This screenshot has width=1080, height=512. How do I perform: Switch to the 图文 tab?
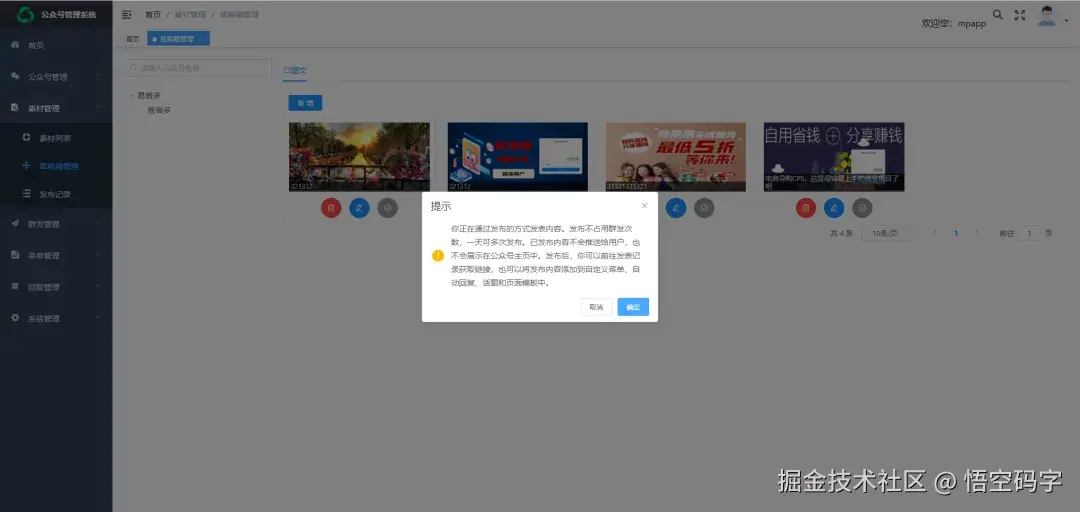coord(295,70)
